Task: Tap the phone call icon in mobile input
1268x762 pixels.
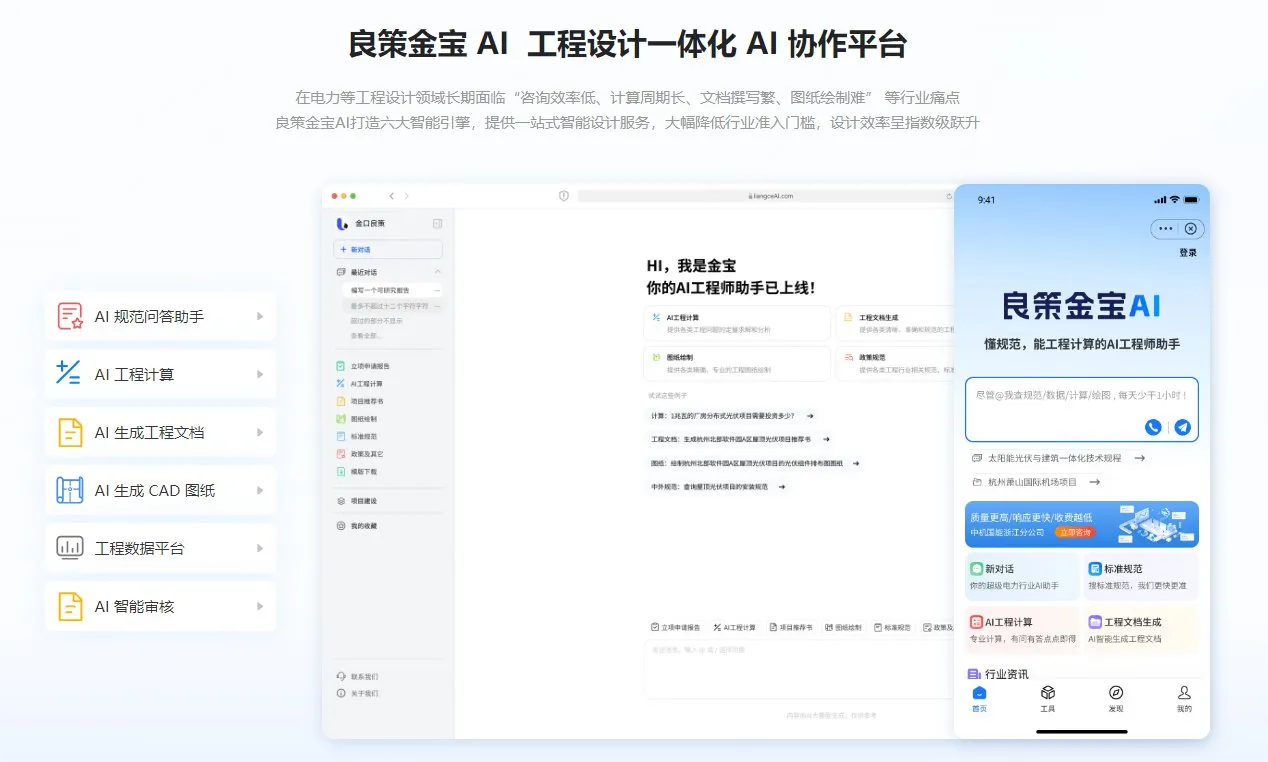Action: coord(1153,427)
